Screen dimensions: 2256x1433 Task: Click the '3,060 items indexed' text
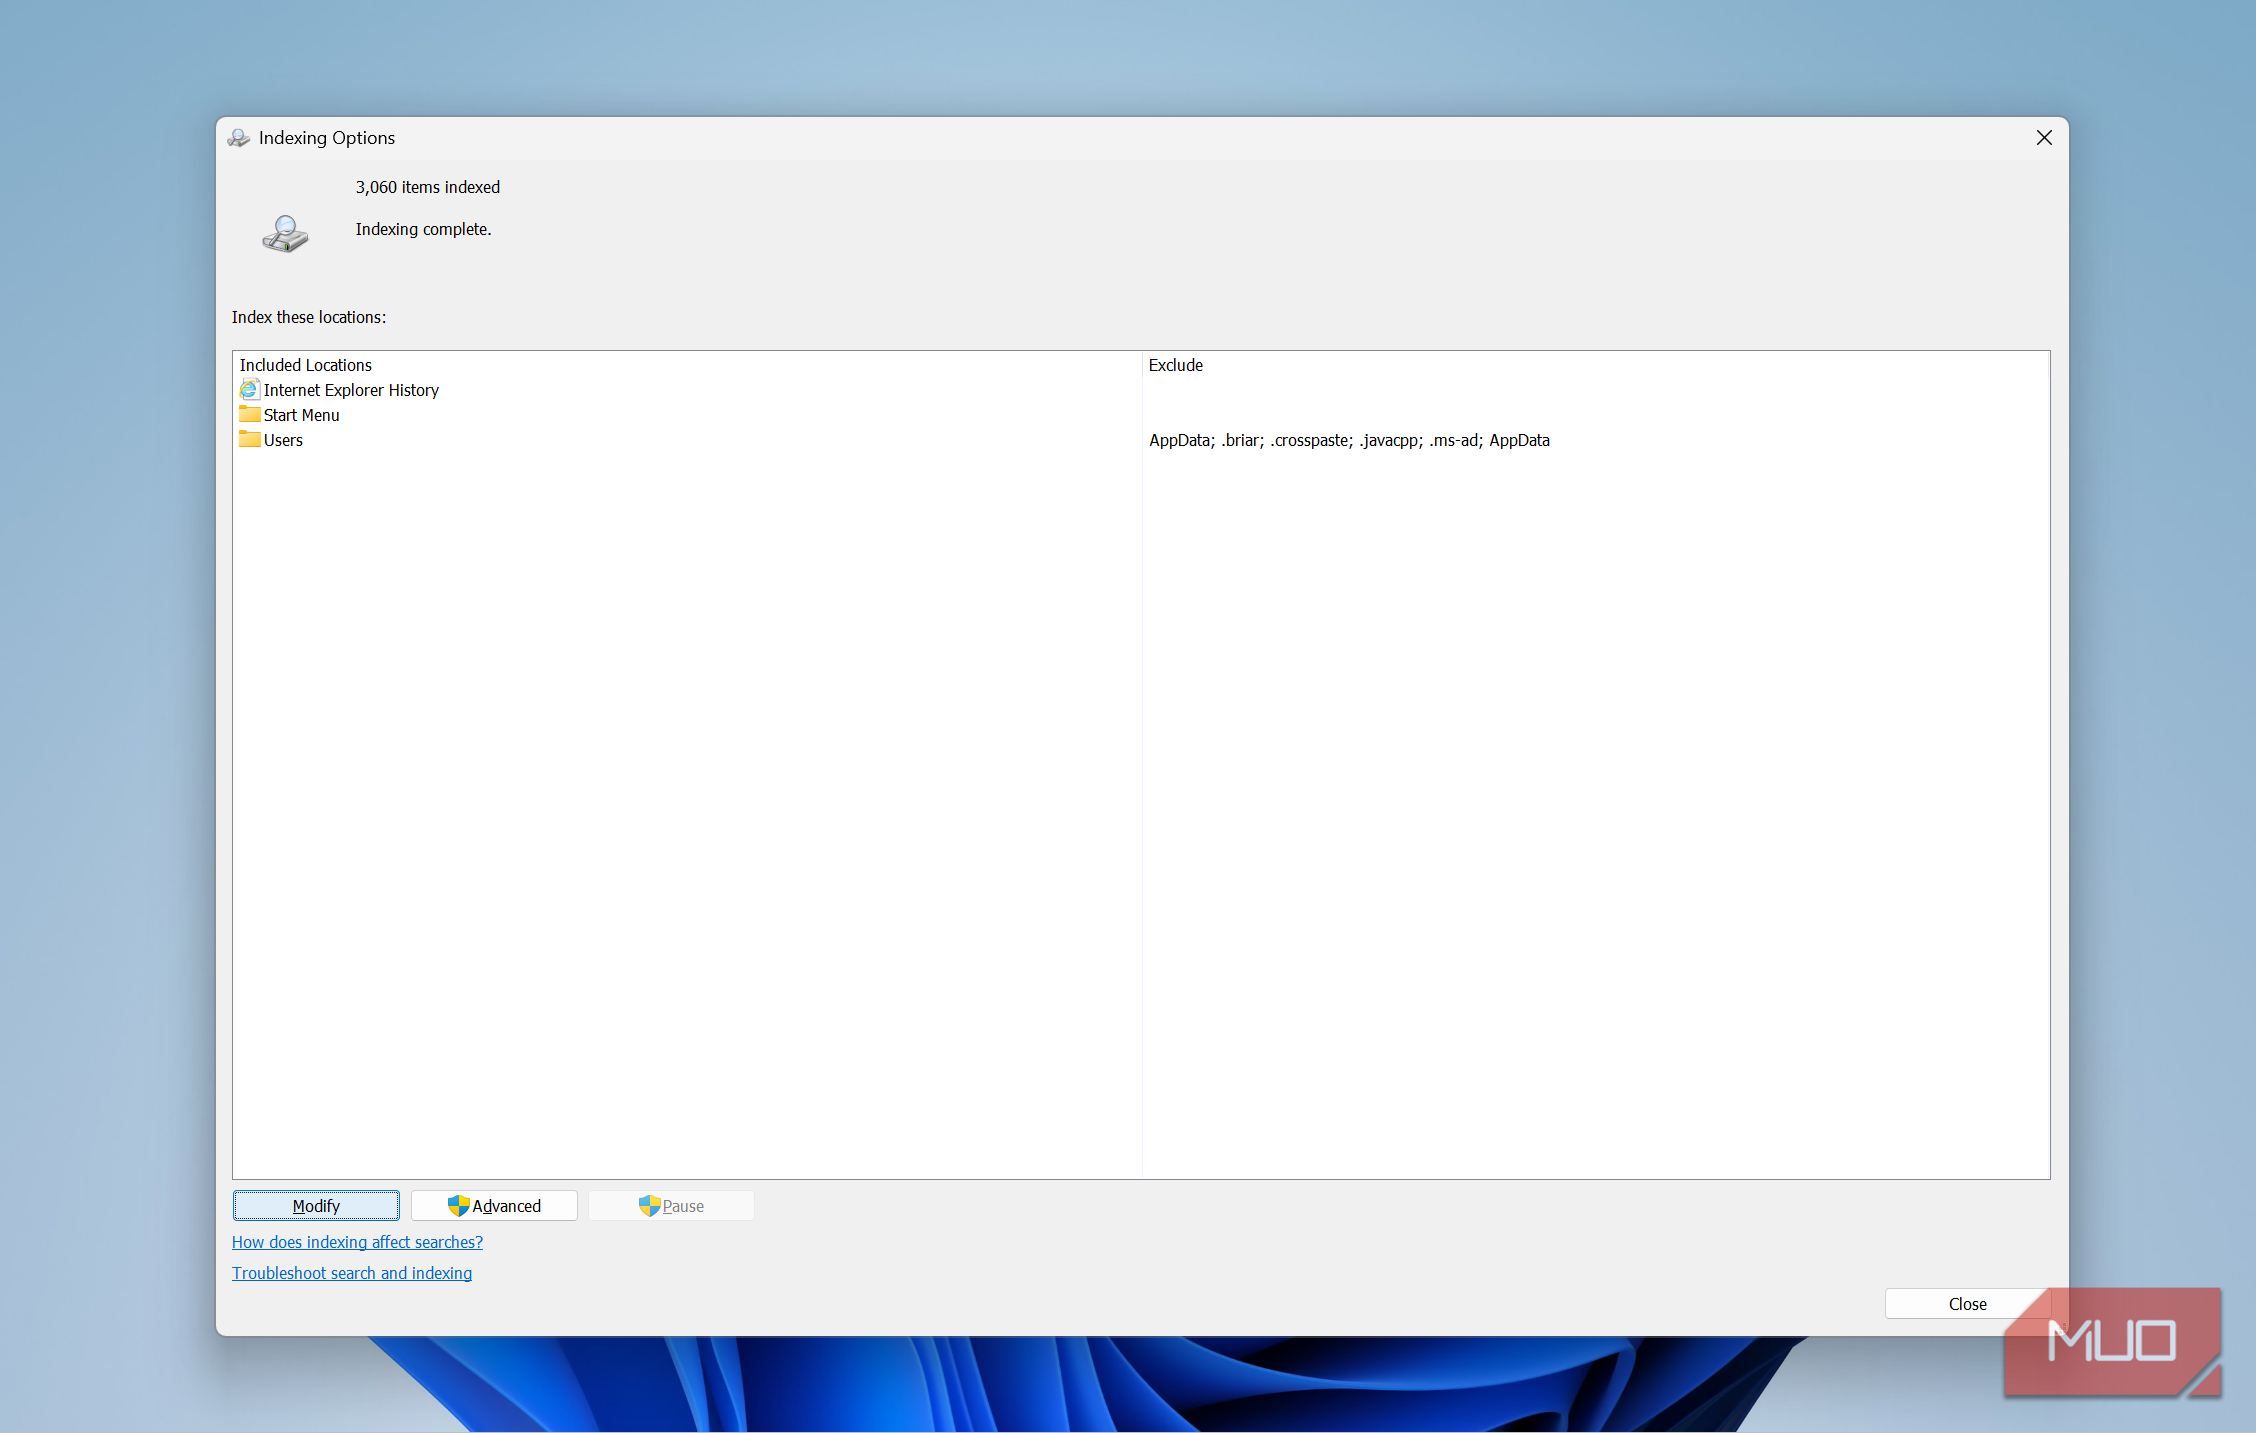(x=427, y=187)
